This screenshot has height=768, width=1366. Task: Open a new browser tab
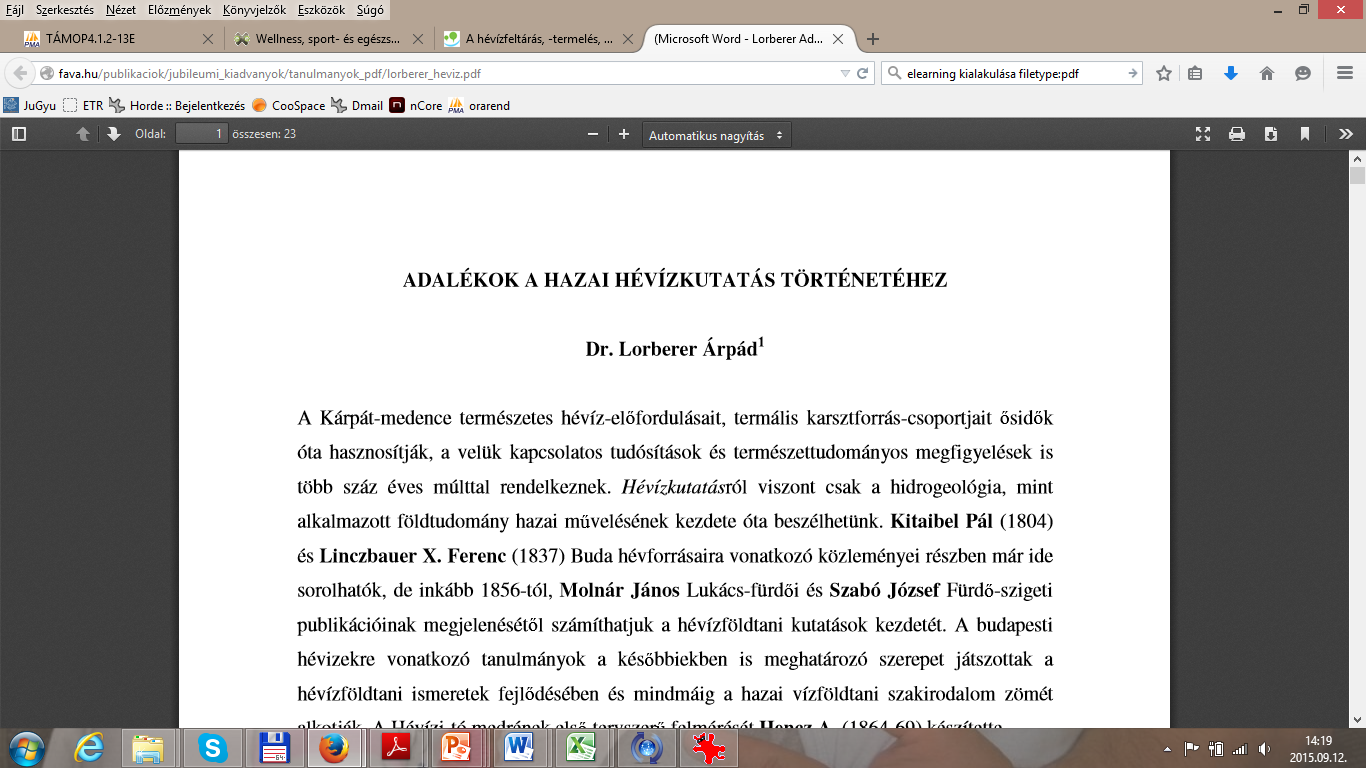coord(873,39)
